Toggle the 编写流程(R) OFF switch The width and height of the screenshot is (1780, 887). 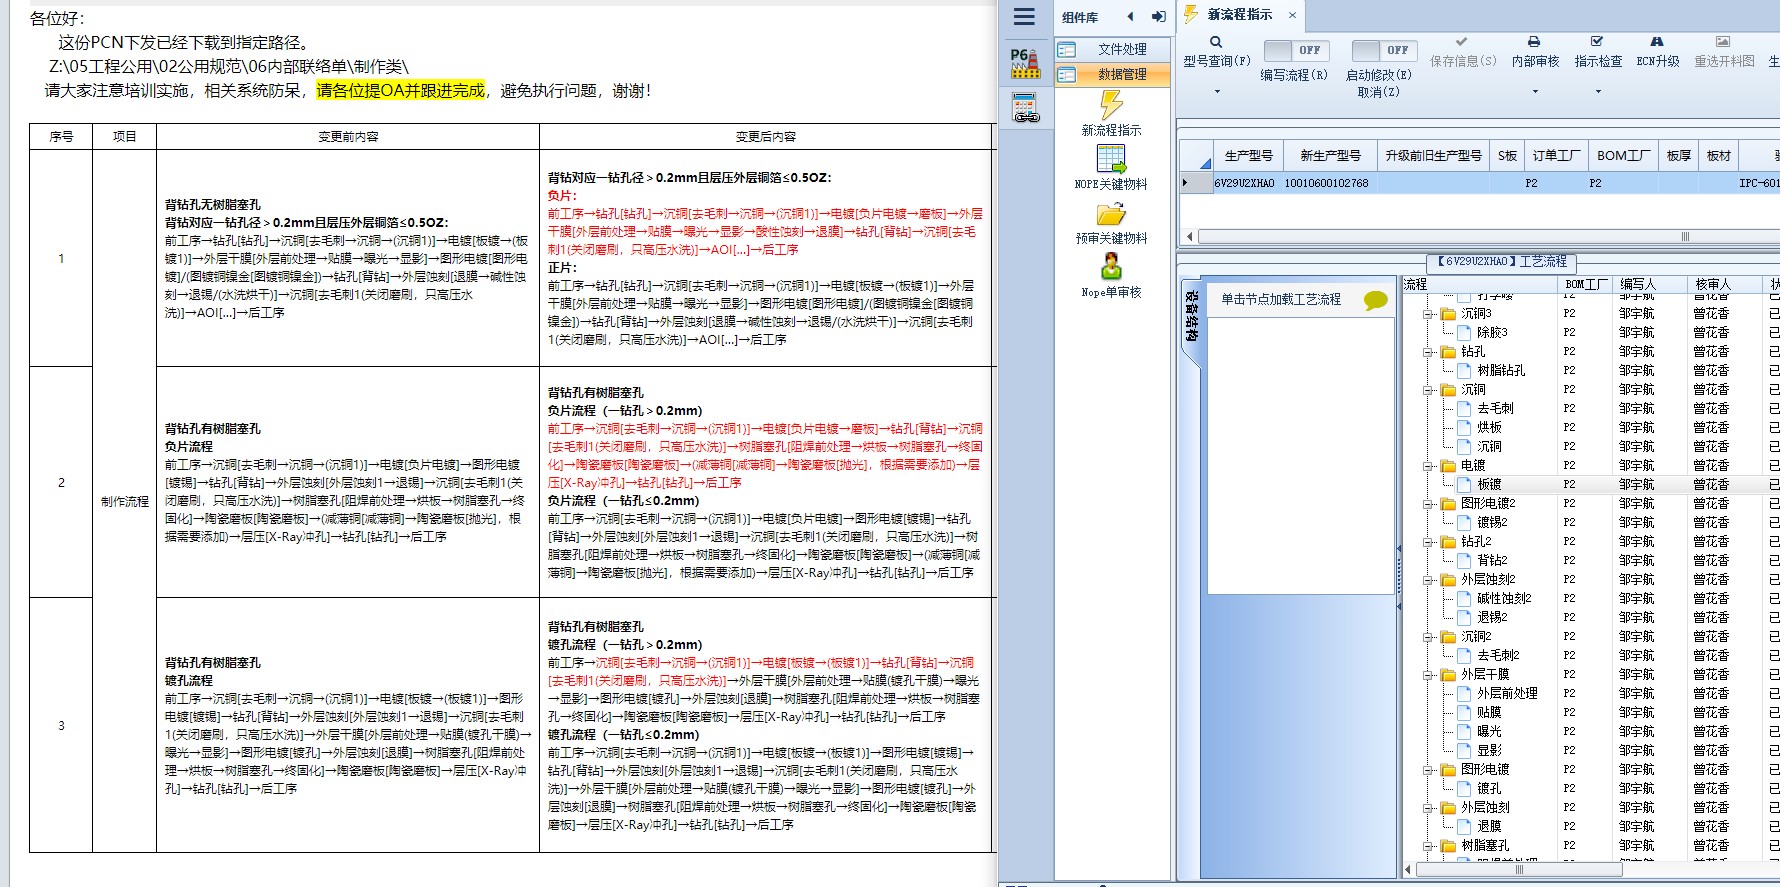click(x=1296, y=50)
